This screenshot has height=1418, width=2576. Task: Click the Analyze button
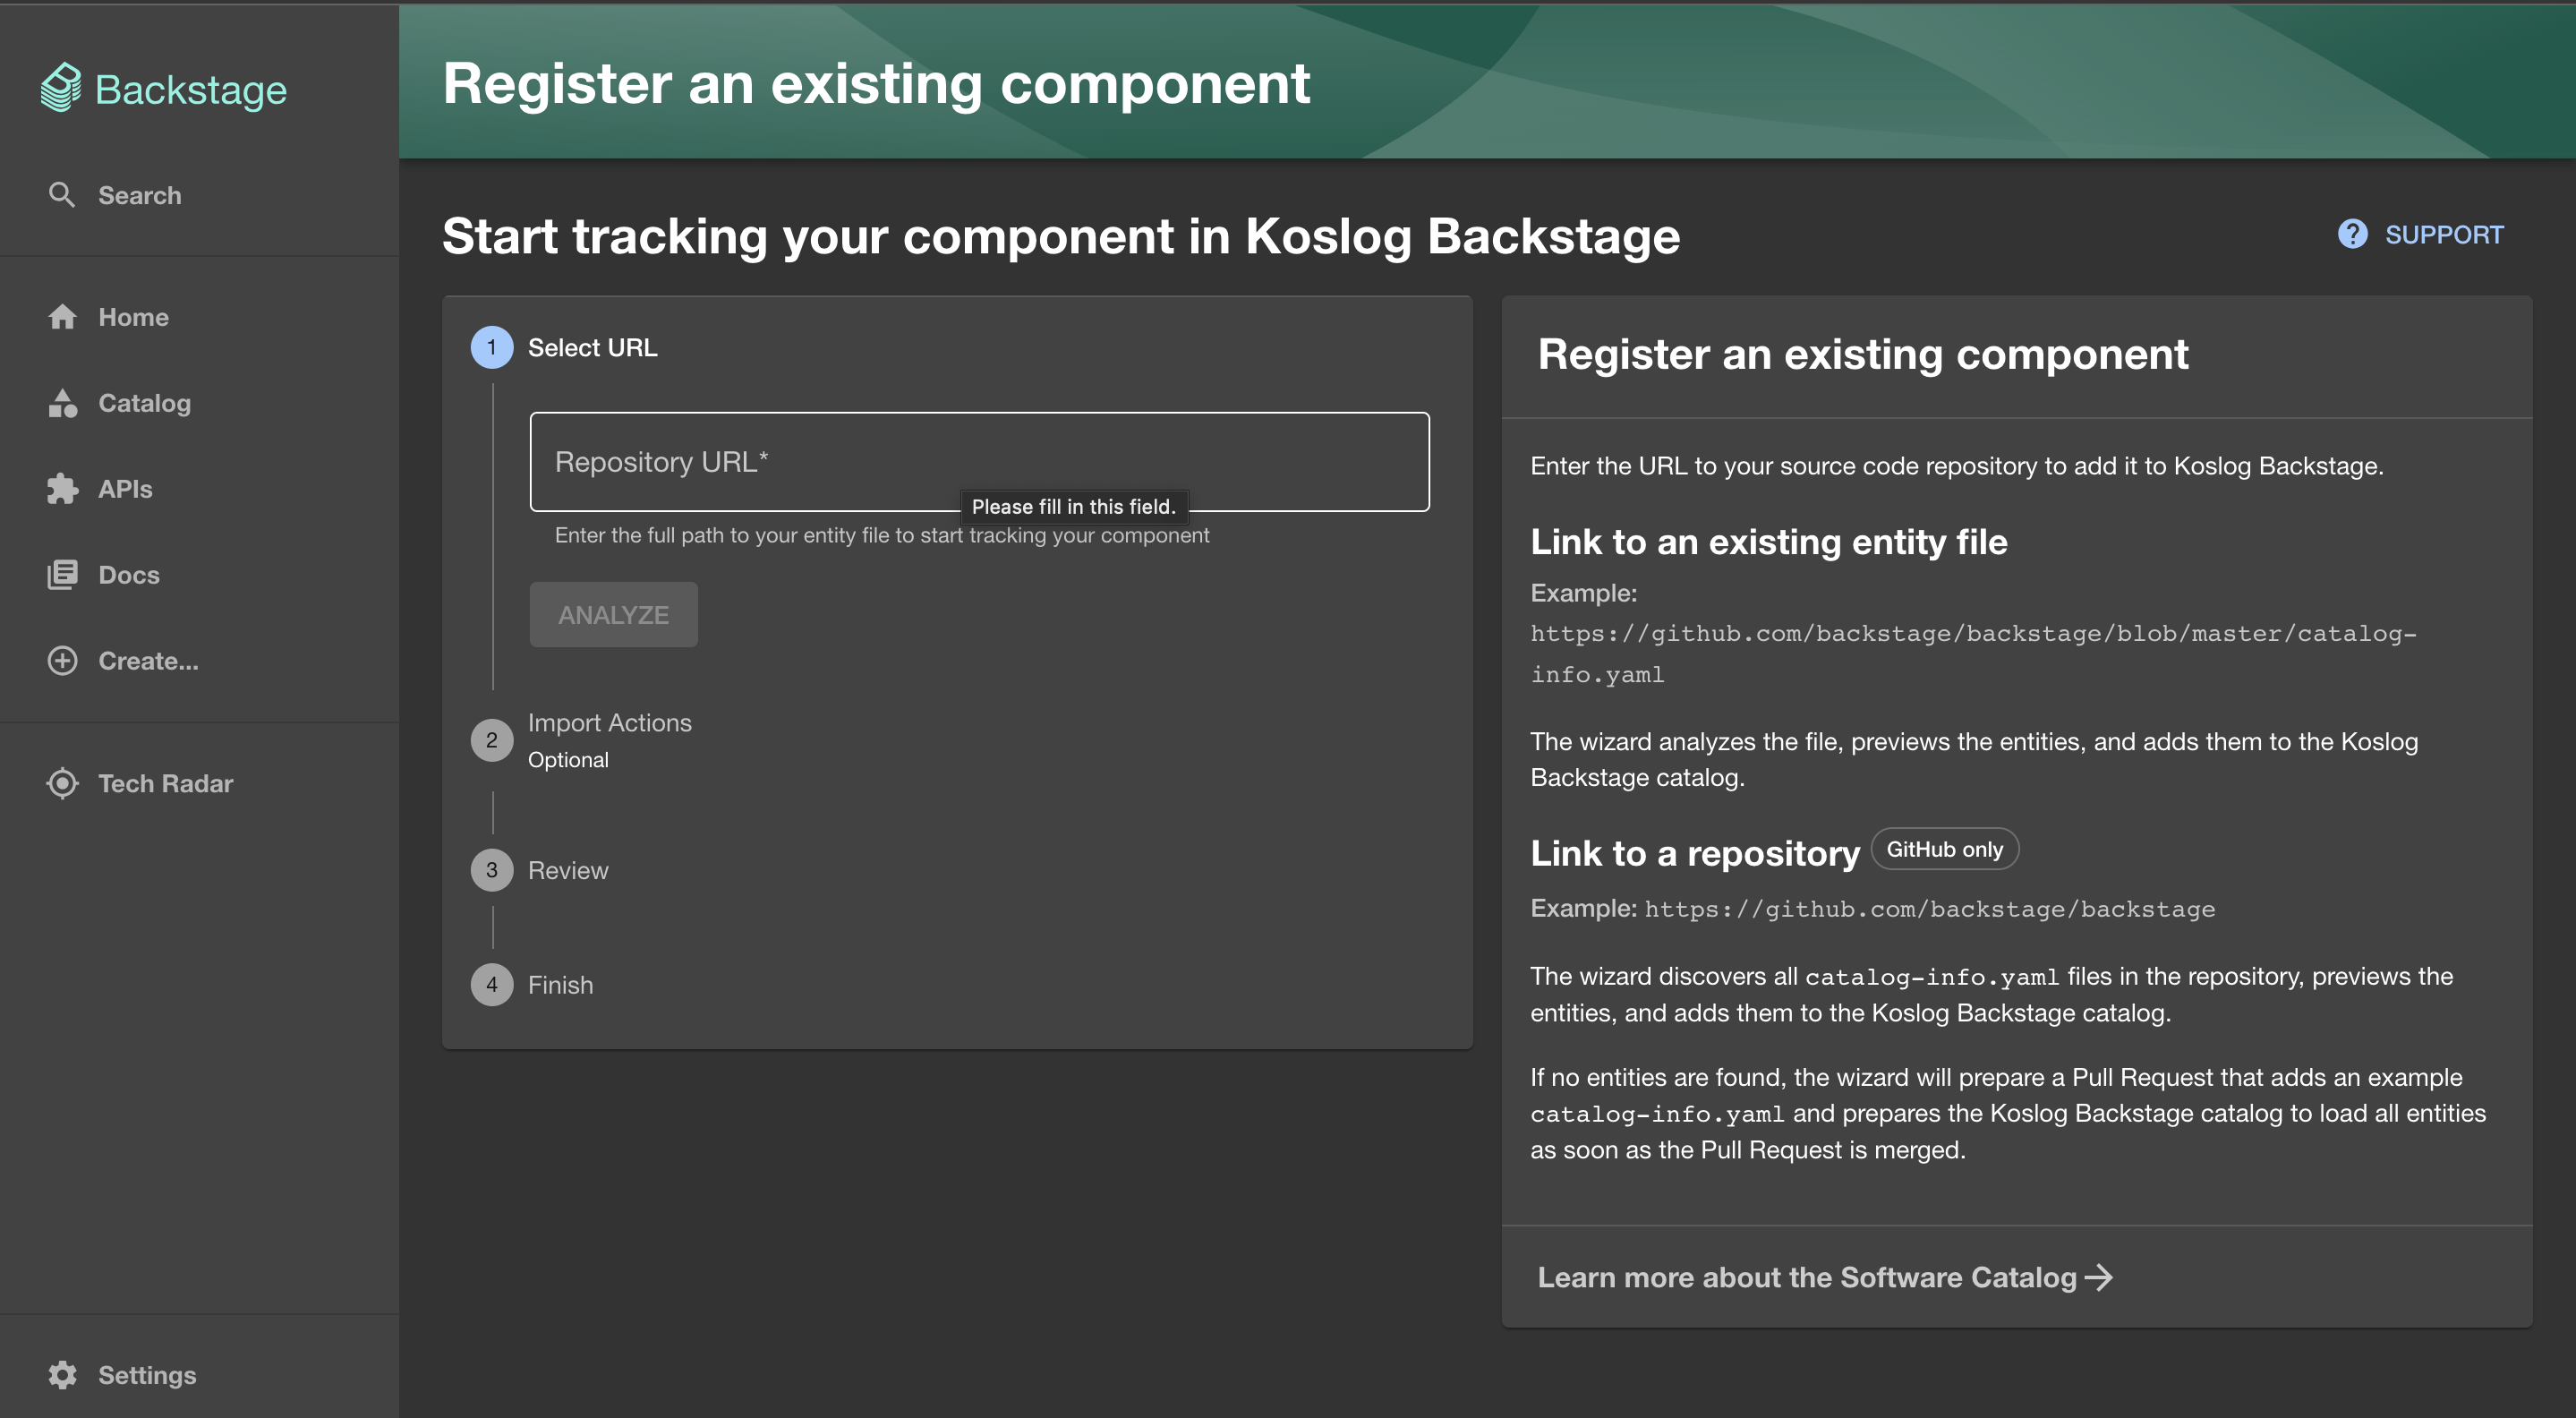612,613
